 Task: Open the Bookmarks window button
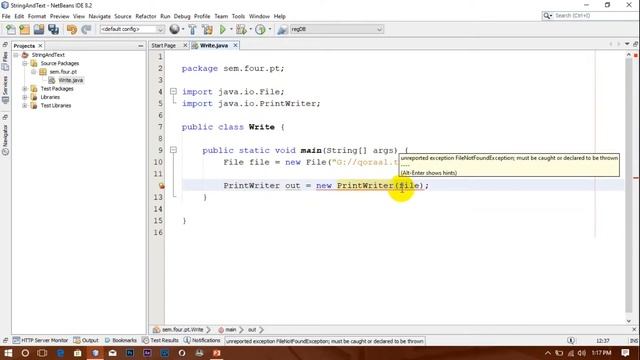pos(121,340)
